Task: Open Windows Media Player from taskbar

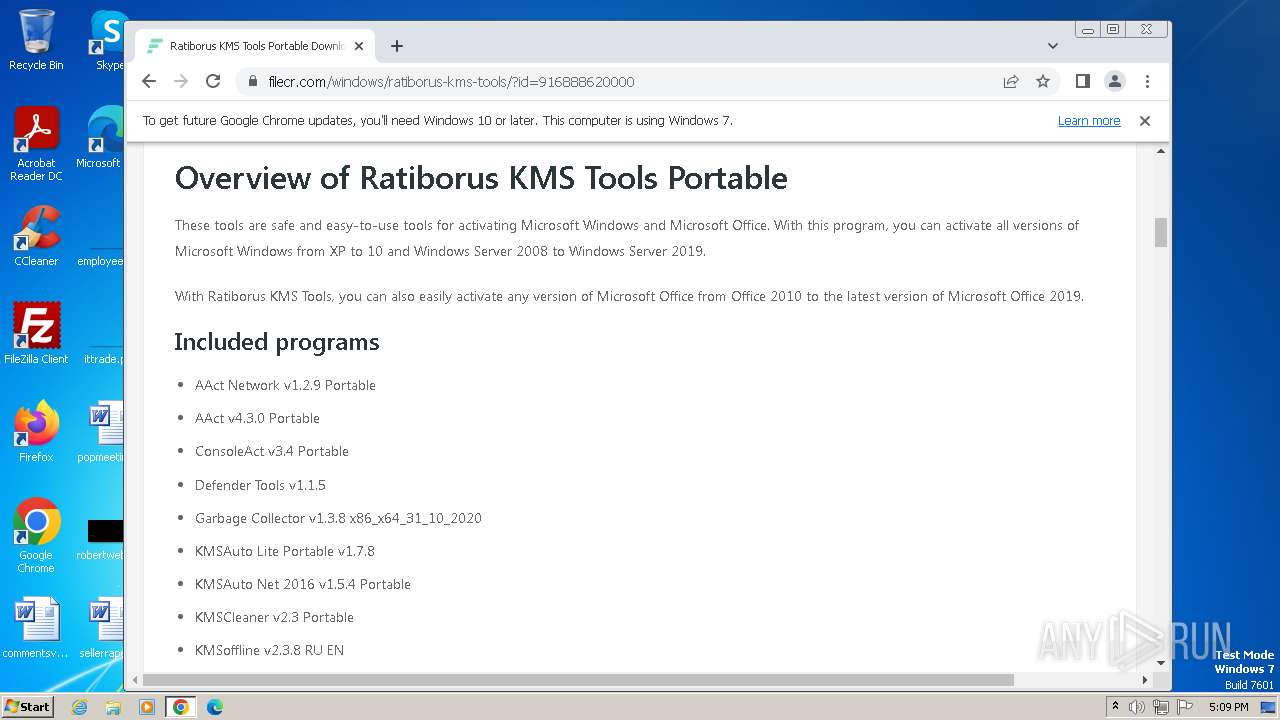Action: point(147,707)
